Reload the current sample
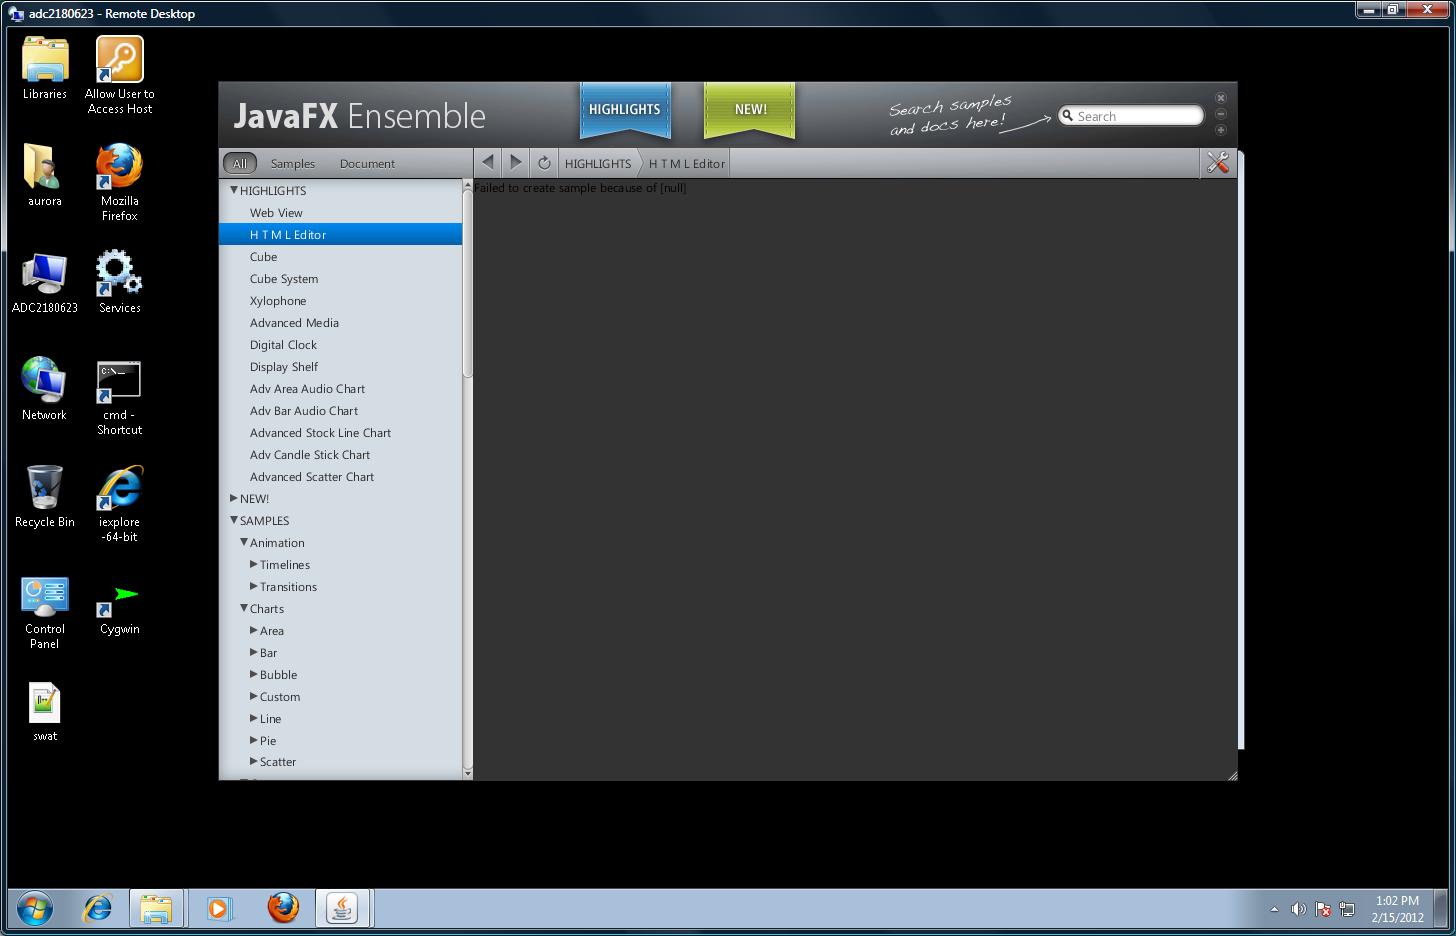 [x=544, y=163]
